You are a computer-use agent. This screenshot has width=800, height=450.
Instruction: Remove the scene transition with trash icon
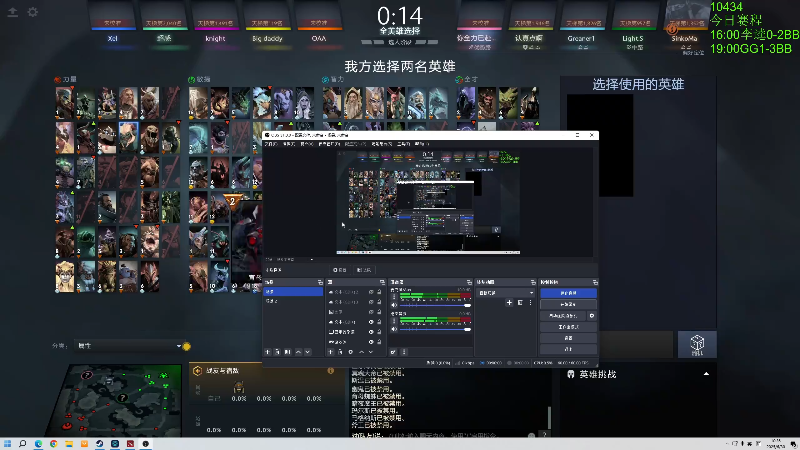pos(520,303)
